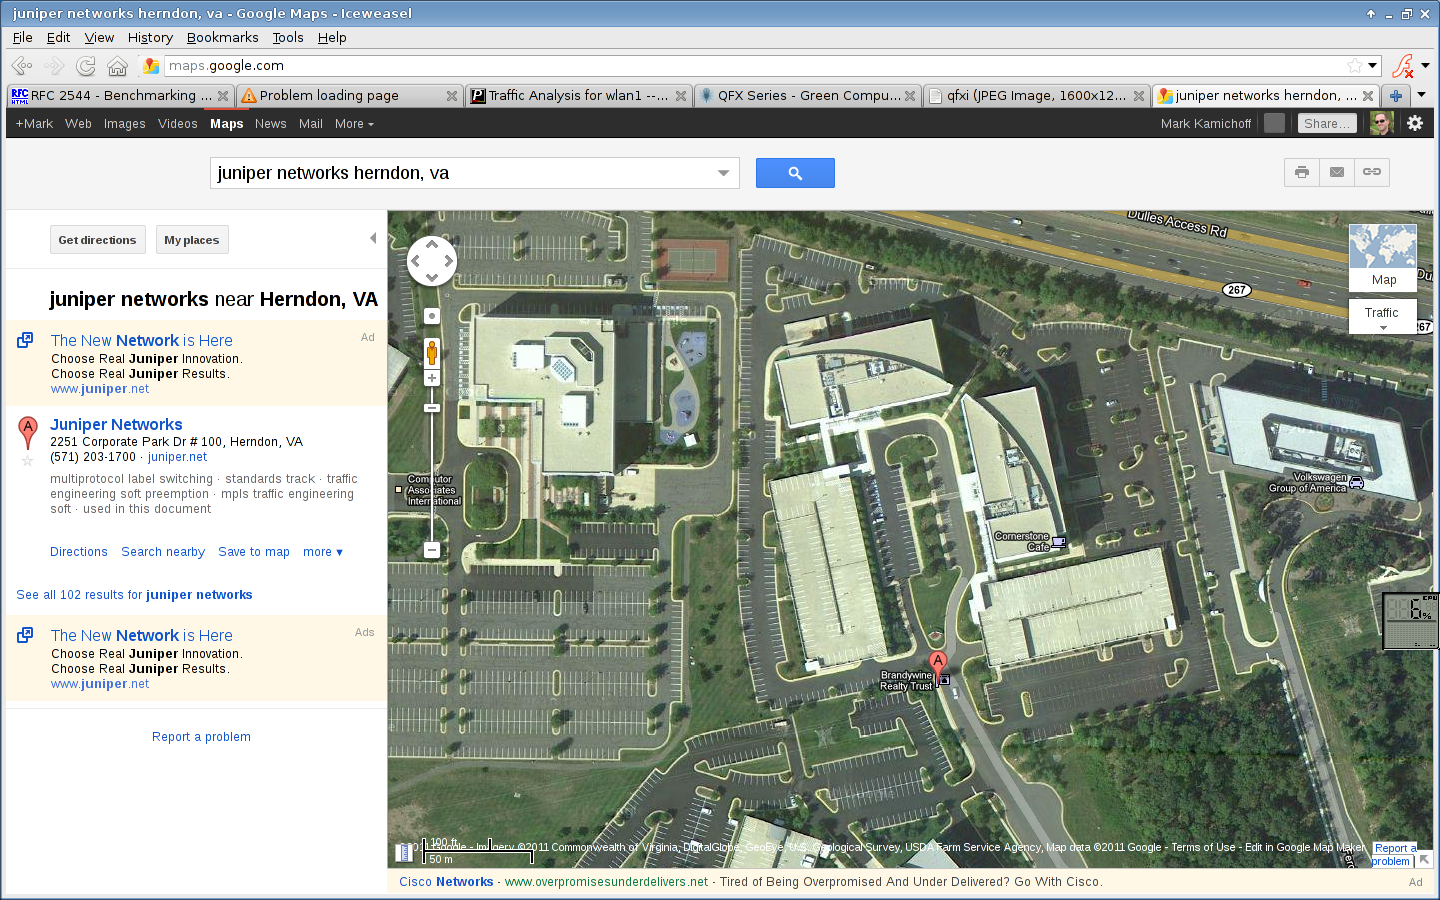
Task: Switch to the Traffic Analysis for wlan1 tab
Action: [577, 96]
